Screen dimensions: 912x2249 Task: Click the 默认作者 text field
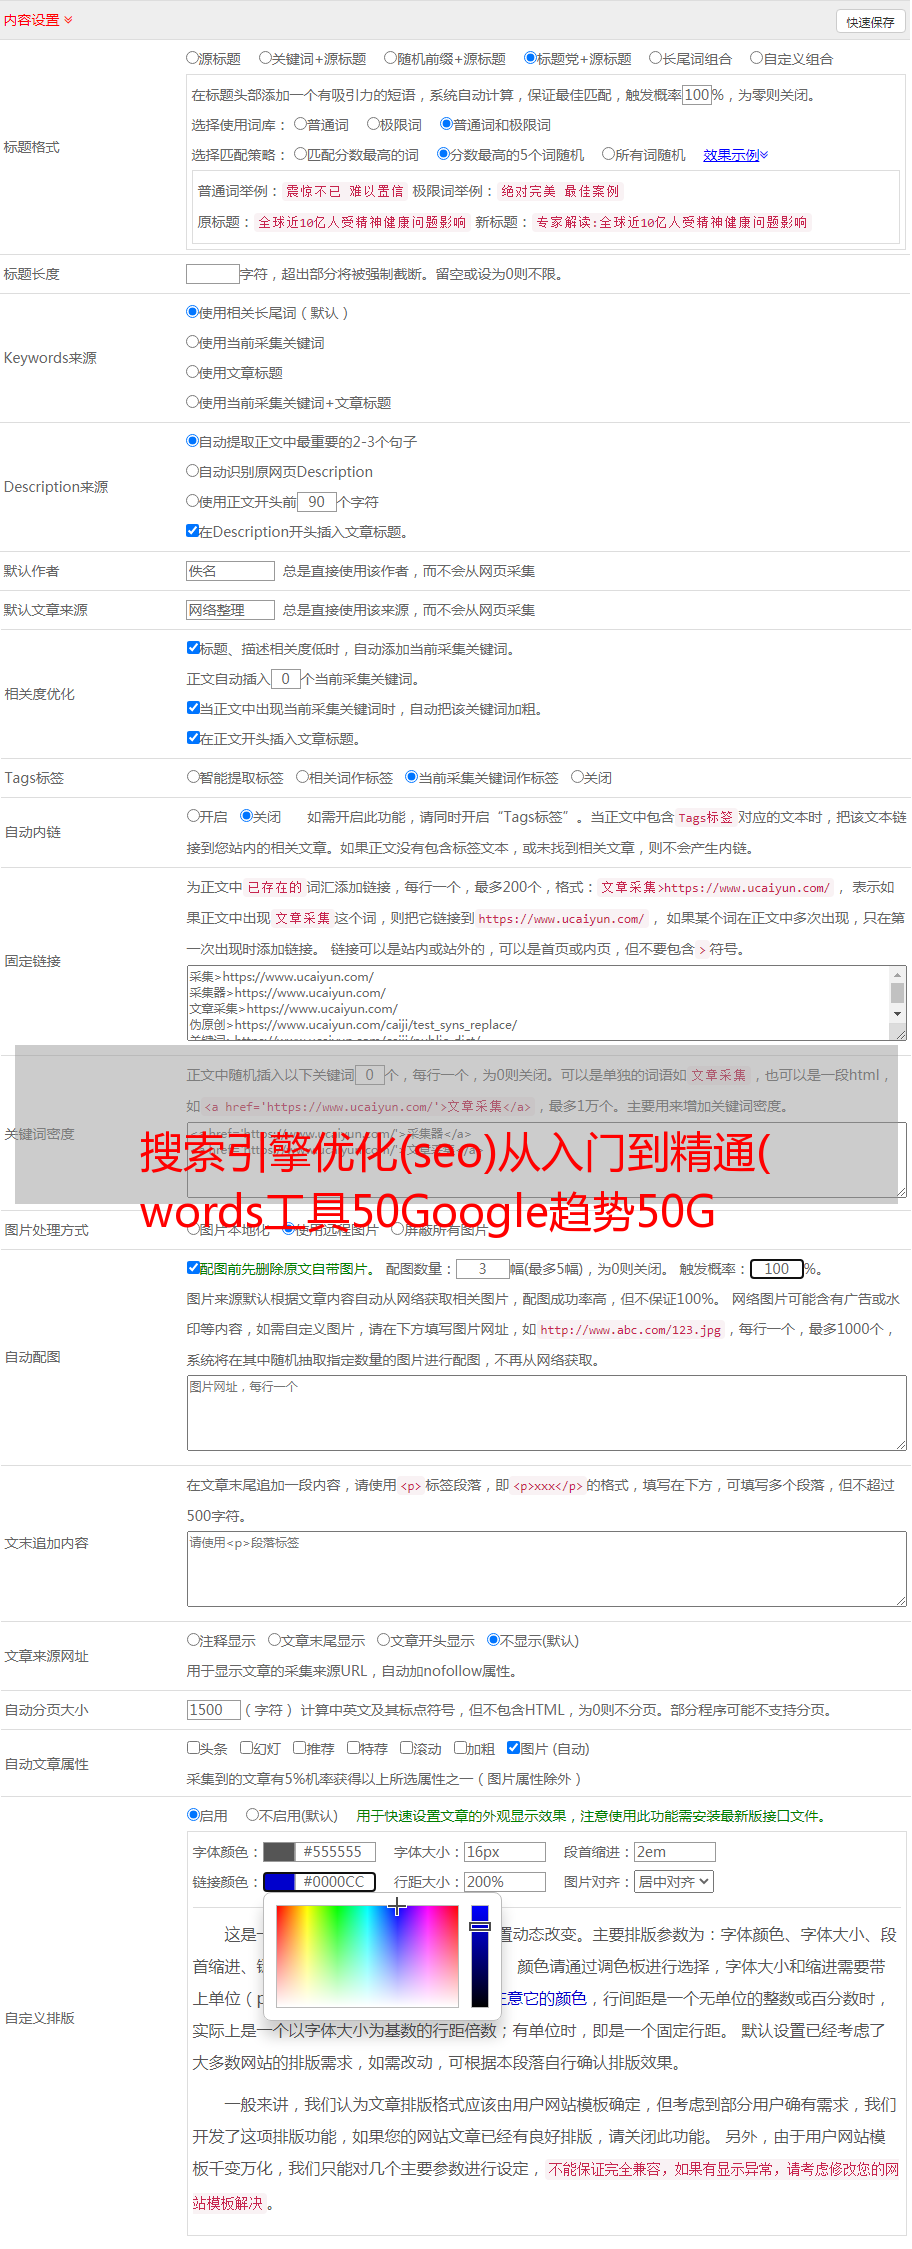(230, 571)
